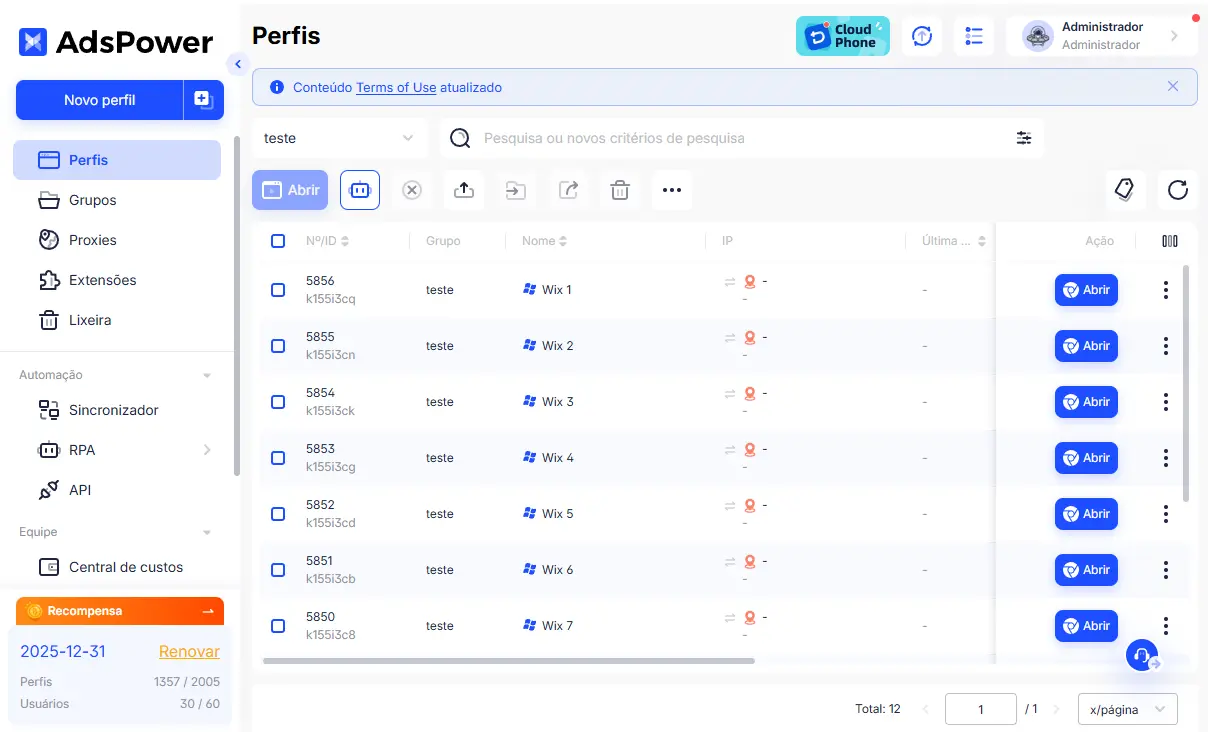Open the column settings icon
The width and height of the screenshot is (1208, 732).
pos(1169,241)
